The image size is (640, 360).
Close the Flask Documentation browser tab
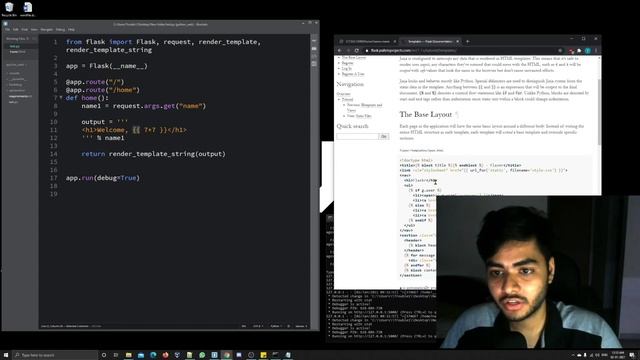coord(457,41)
